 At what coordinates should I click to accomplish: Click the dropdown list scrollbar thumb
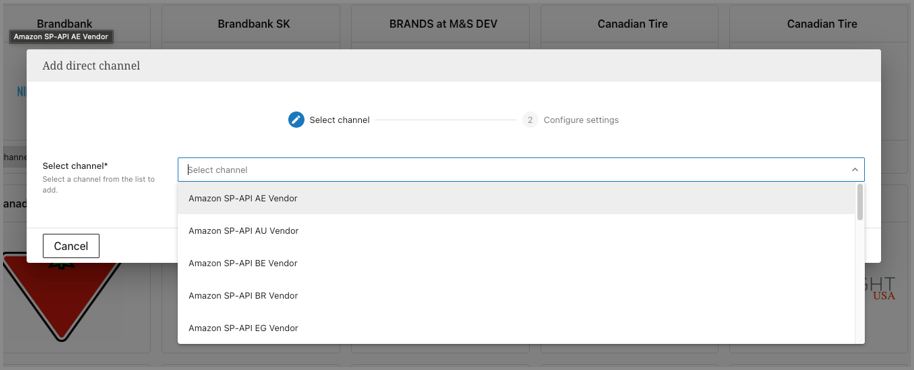coord(860,202)
